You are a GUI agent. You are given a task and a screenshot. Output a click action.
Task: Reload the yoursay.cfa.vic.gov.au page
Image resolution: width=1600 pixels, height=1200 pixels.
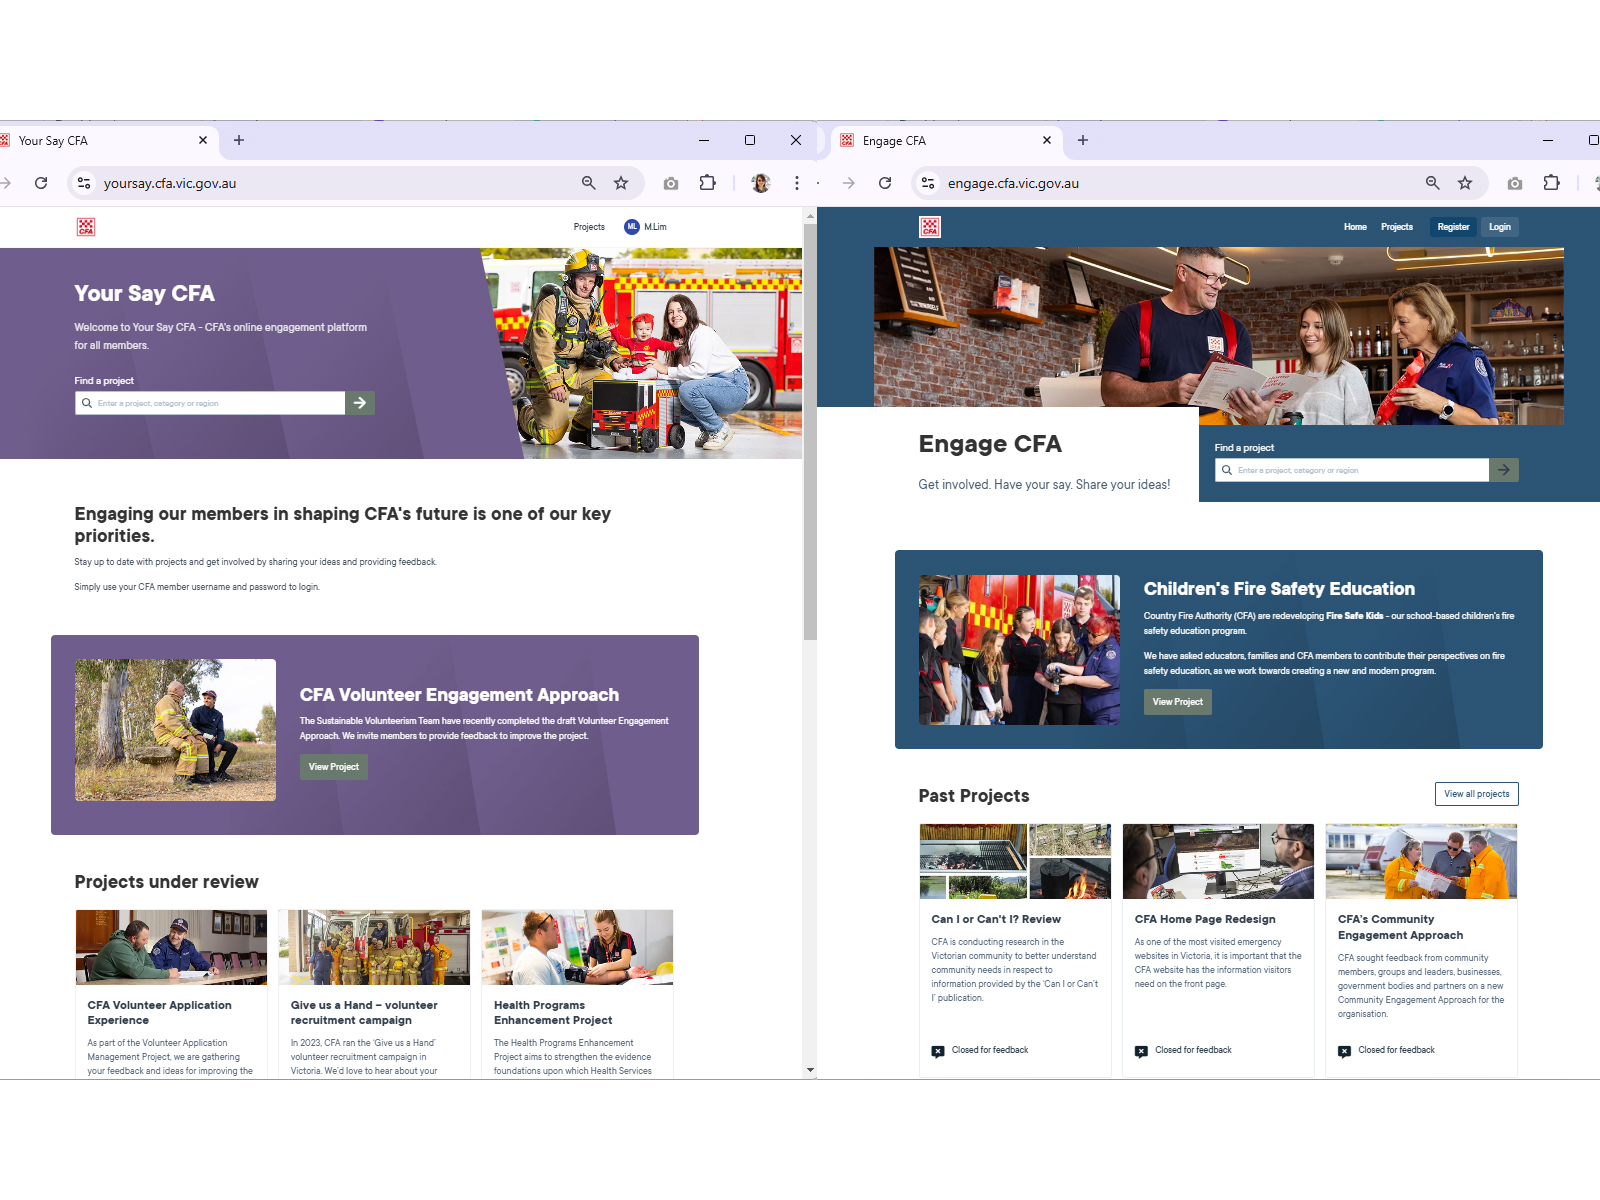pos(41,183)
